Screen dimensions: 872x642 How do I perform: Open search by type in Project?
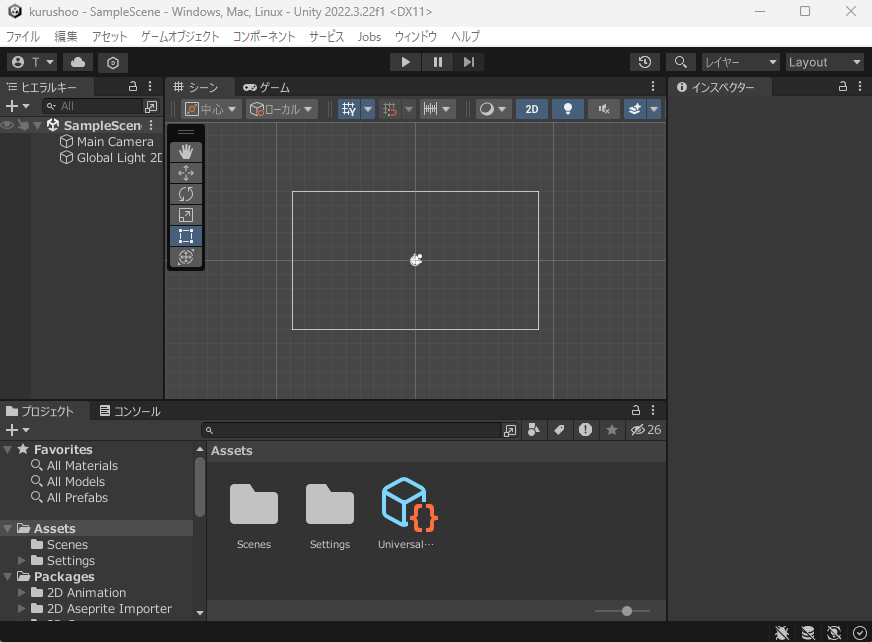click(534, 430)
